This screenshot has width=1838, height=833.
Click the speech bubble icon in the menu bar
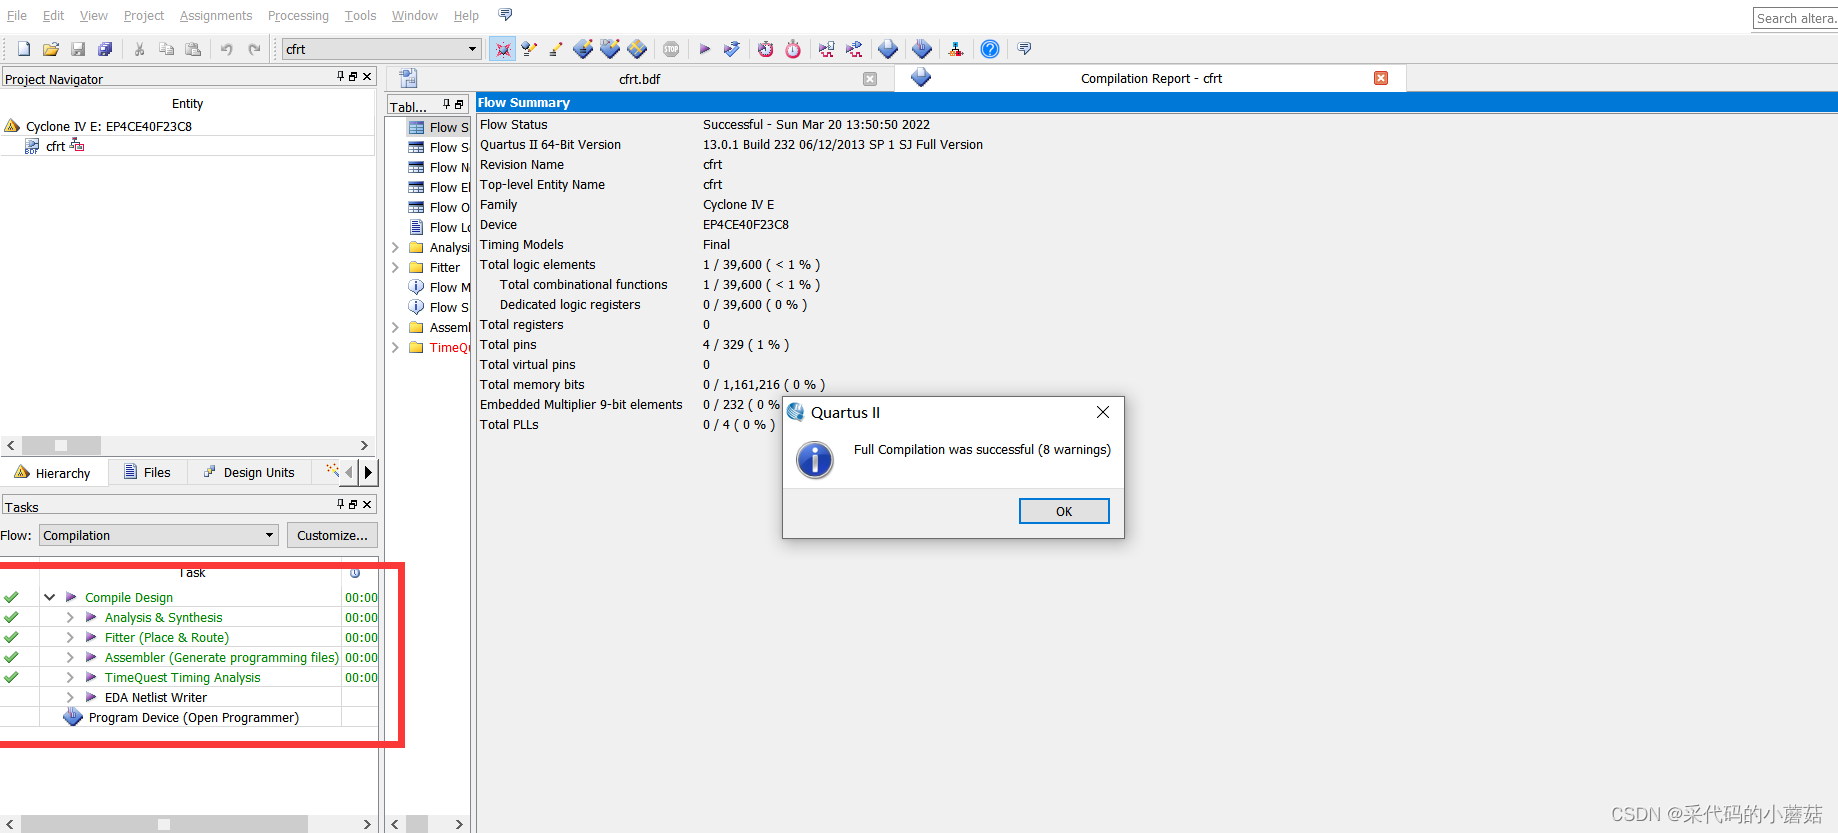tap(505, 15)
